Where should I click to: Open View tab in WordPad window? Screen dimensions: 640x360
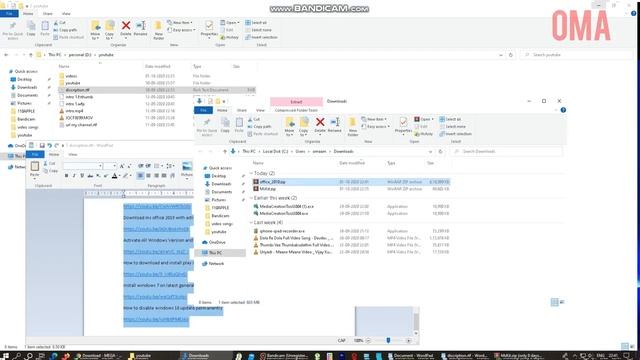click(73, 155)
